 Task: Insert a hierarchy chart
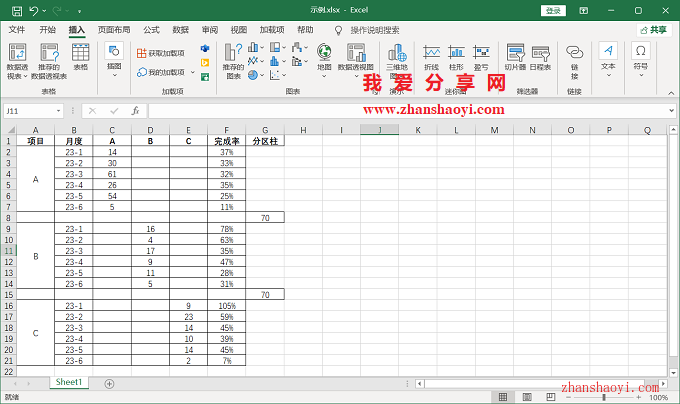click(275, 47)
